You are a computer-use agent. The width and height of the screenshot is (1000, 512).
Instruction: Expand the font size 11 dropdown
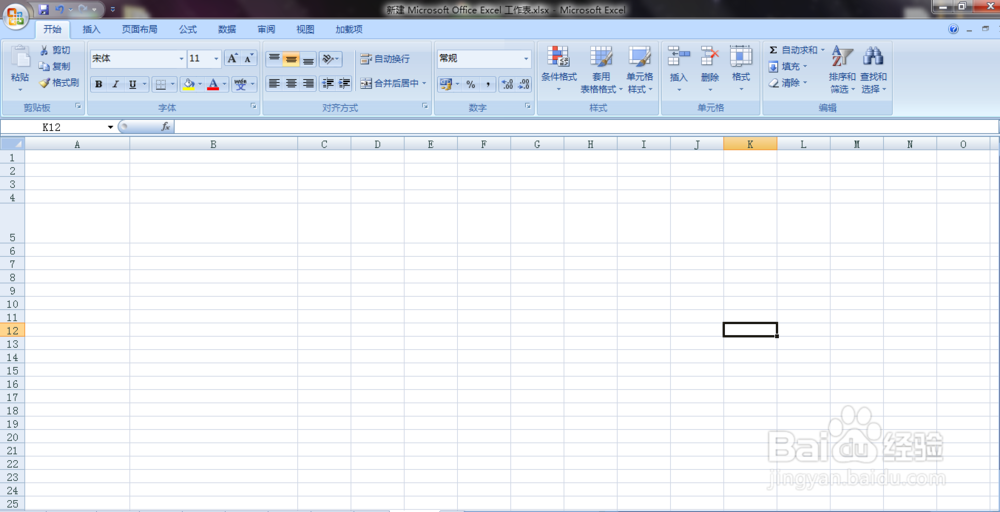click(x=216, y=59)
